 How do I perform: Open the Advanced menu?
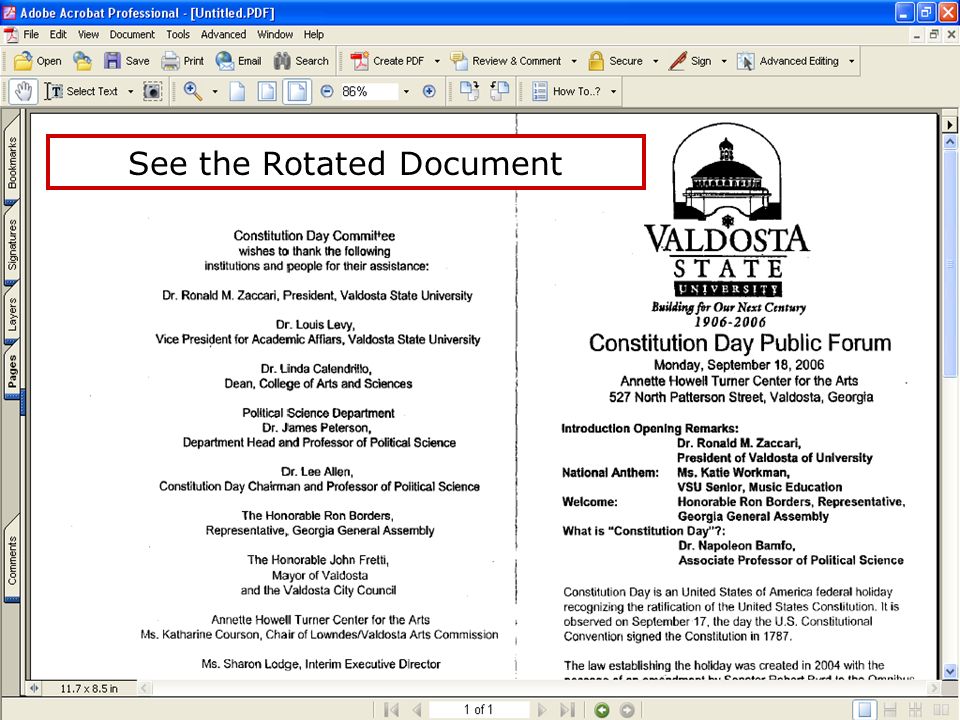[x=223, y=34]
